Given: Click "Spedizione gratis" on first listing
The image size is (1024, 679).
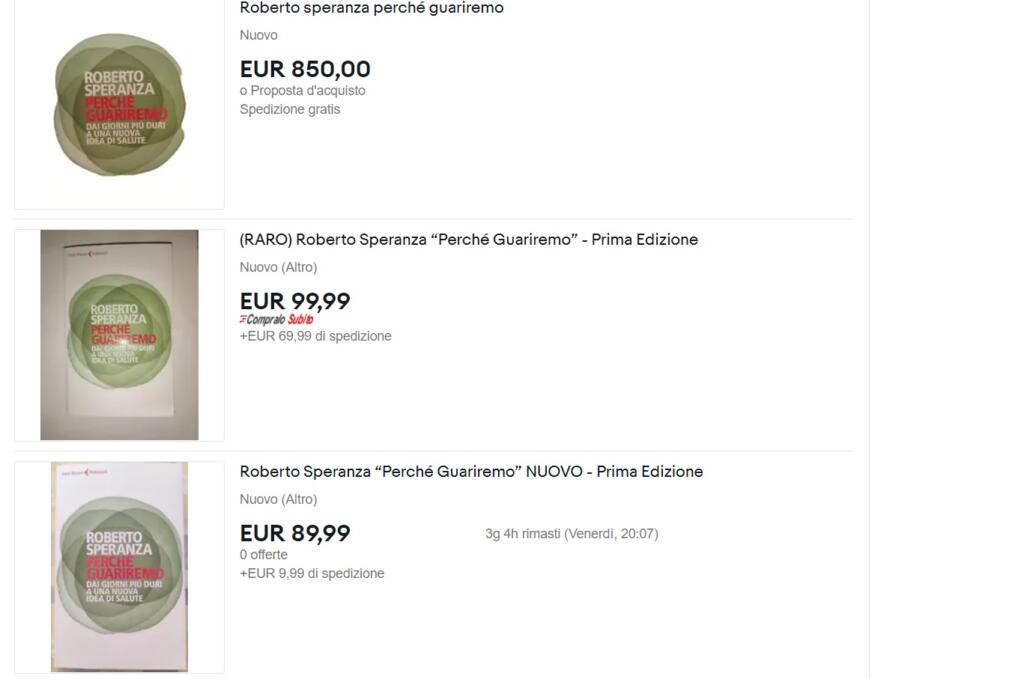Looking at the screenshot, I should 290,109.
